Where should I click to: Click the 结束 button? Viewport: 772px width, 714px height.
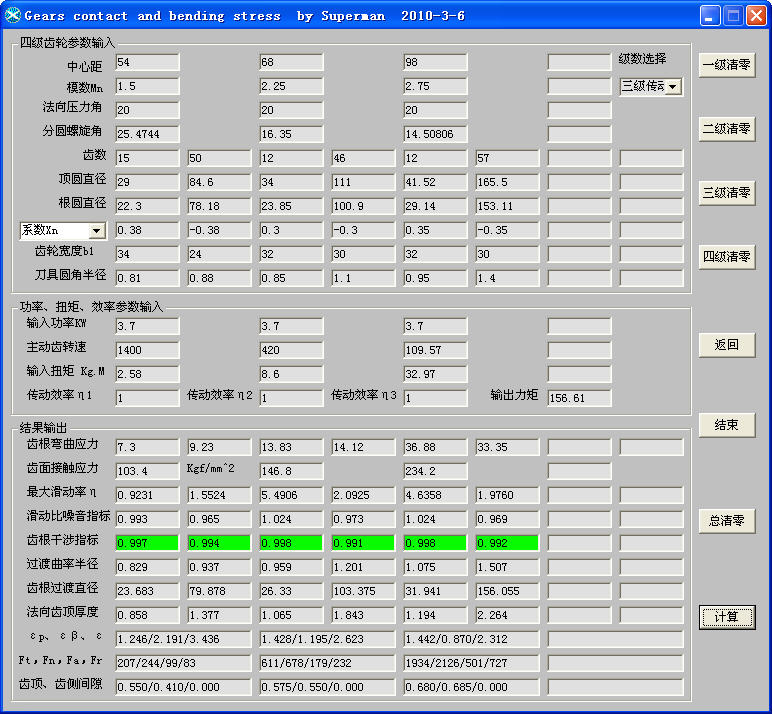coord(727,424)
